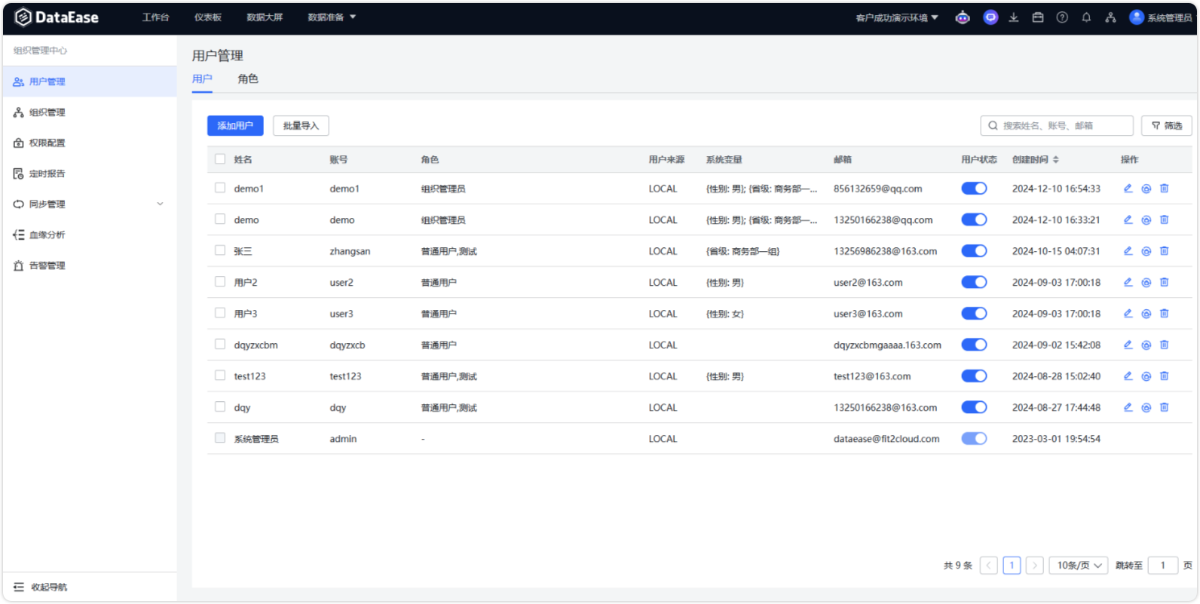The width and height of the screenshot is (1200, 604).
Task: Delete user dqy with trash icon
Action: coord(1164,407)
